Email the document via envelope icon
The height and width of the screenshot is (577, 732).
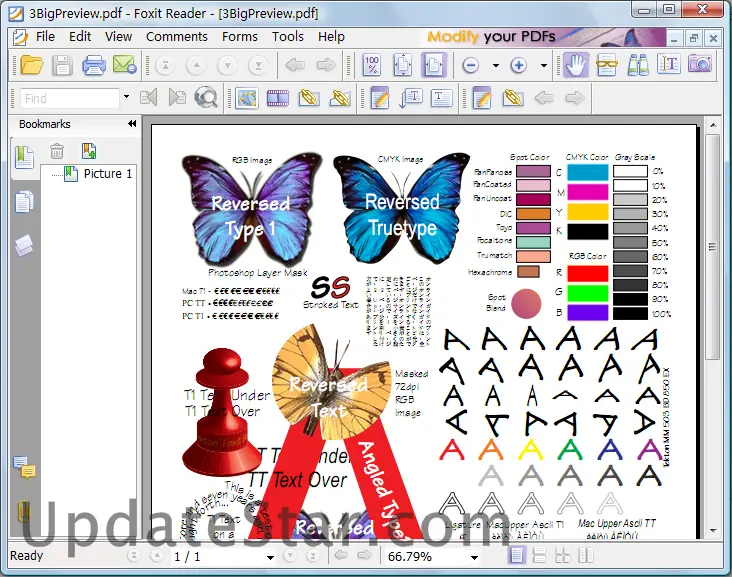[x=124, y=65]
